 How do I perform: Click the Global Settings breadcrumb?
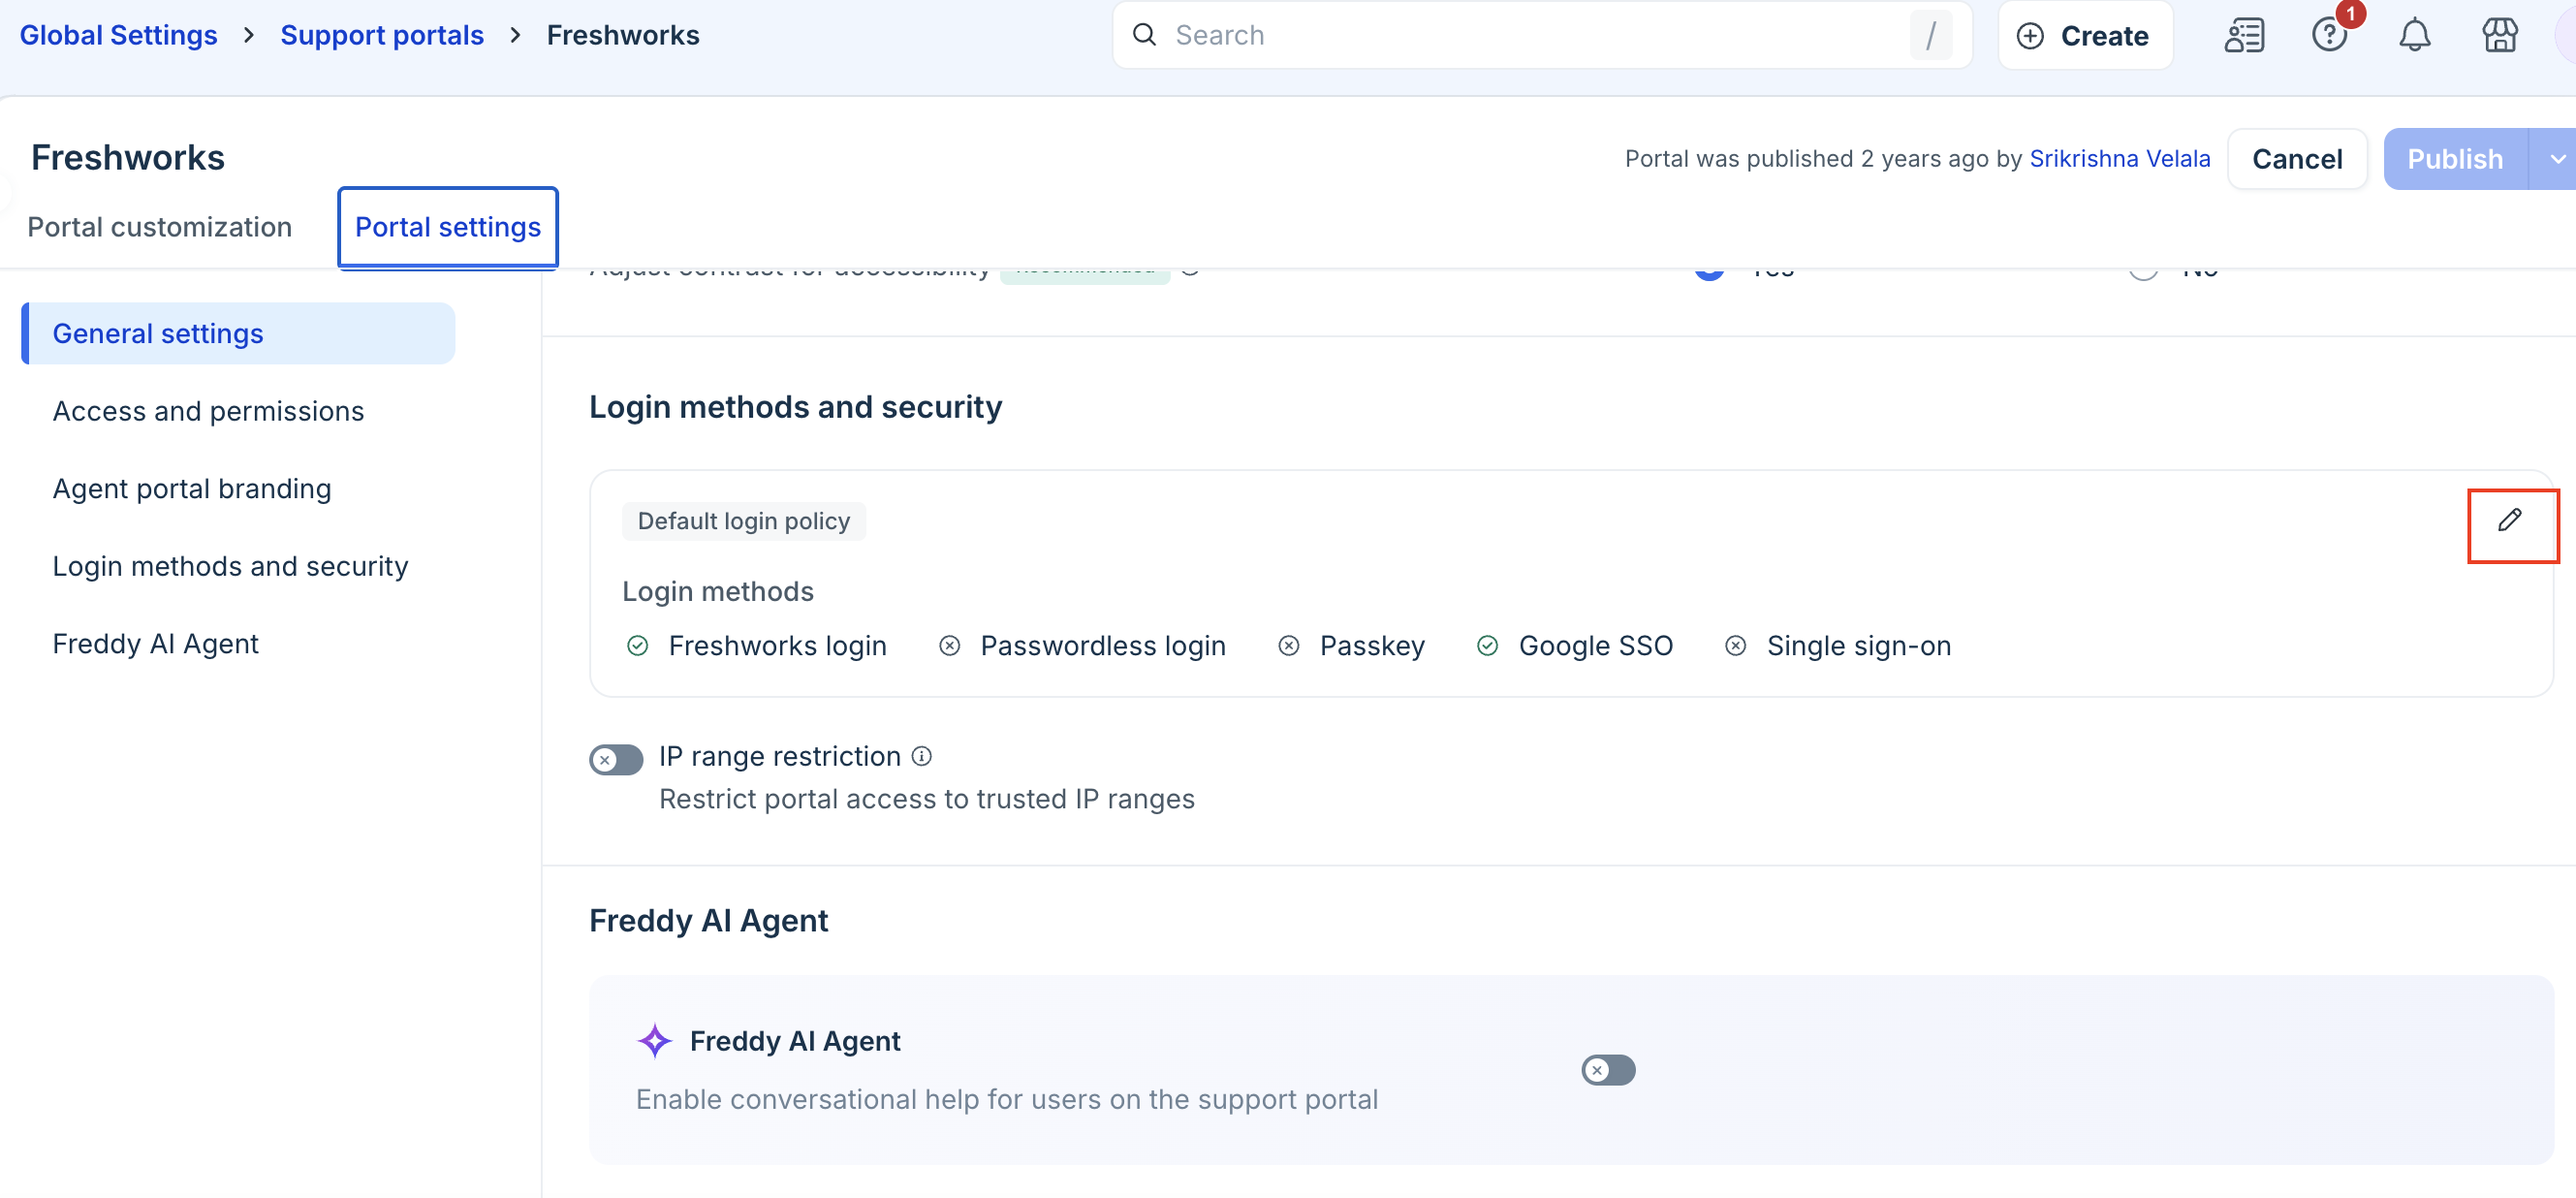118,35
